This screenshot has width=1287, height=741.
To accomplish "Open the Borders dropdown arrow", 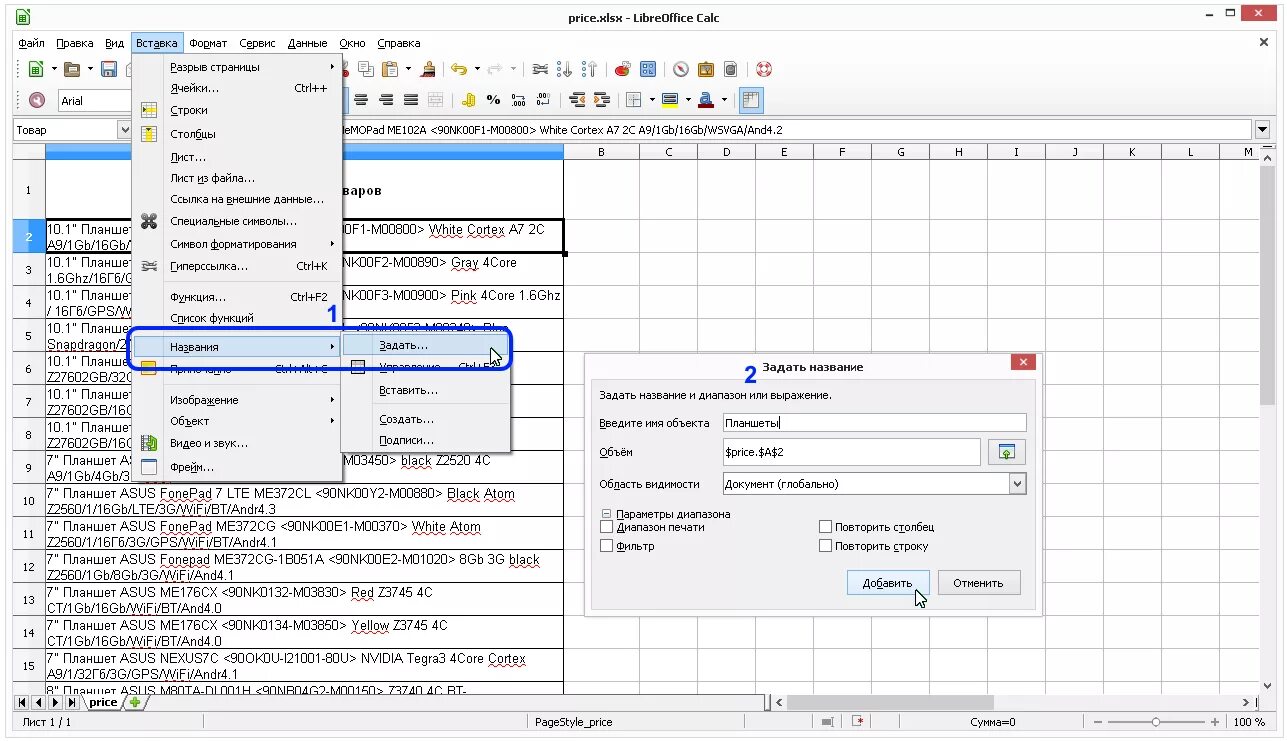I will (652, 100).
